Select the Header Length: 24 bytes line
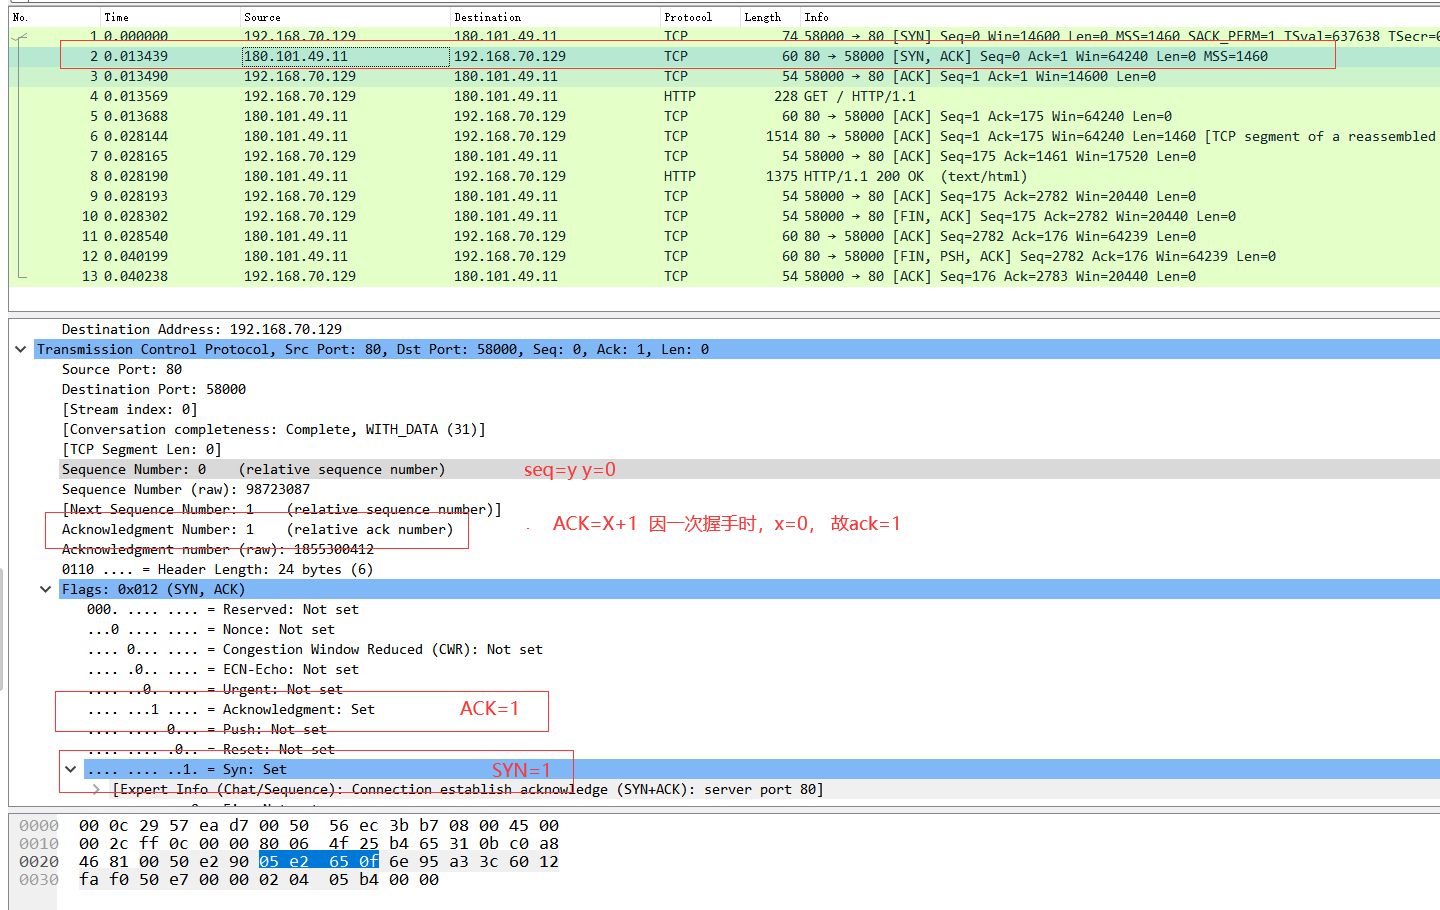 (x=217, y=569)
